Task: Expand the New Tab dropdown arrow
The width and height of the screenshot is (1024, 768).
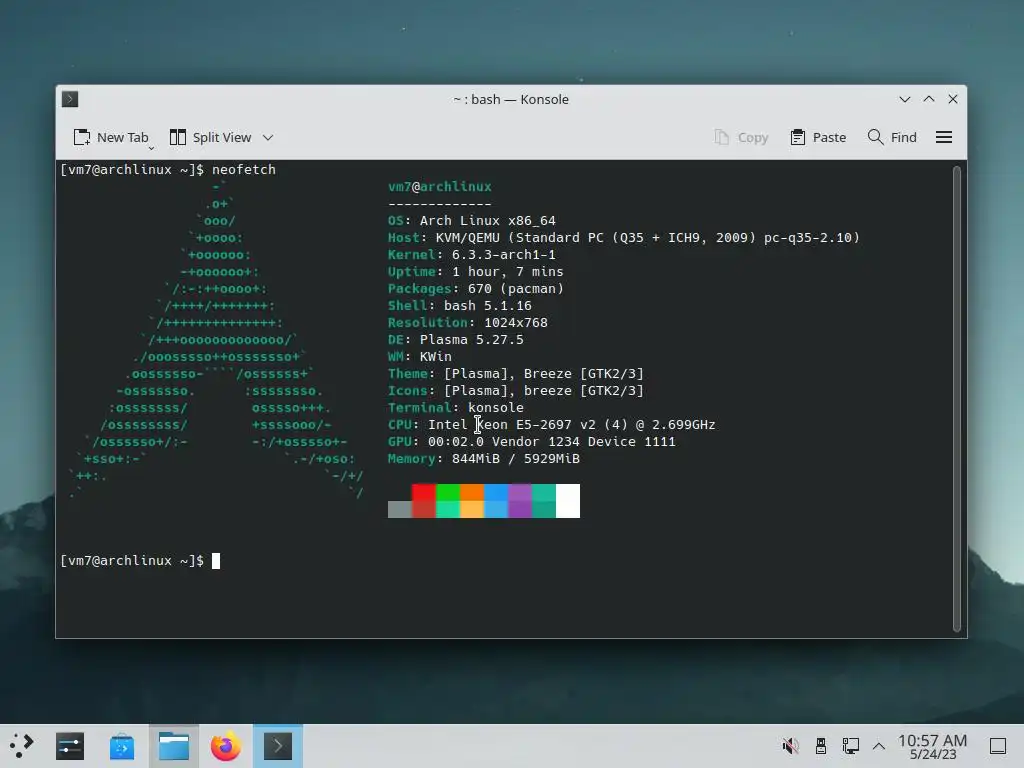Action: (x=152, y=148)
